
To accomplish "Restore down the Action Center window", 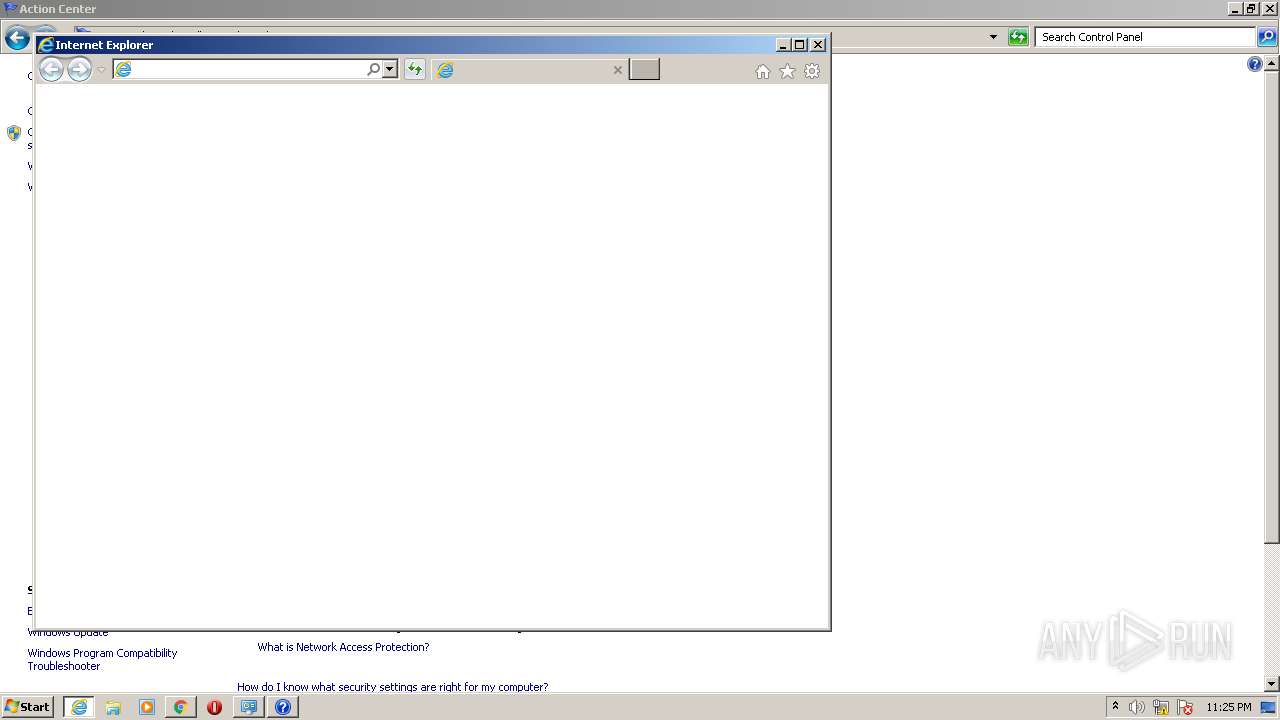I will [1251, 9].
